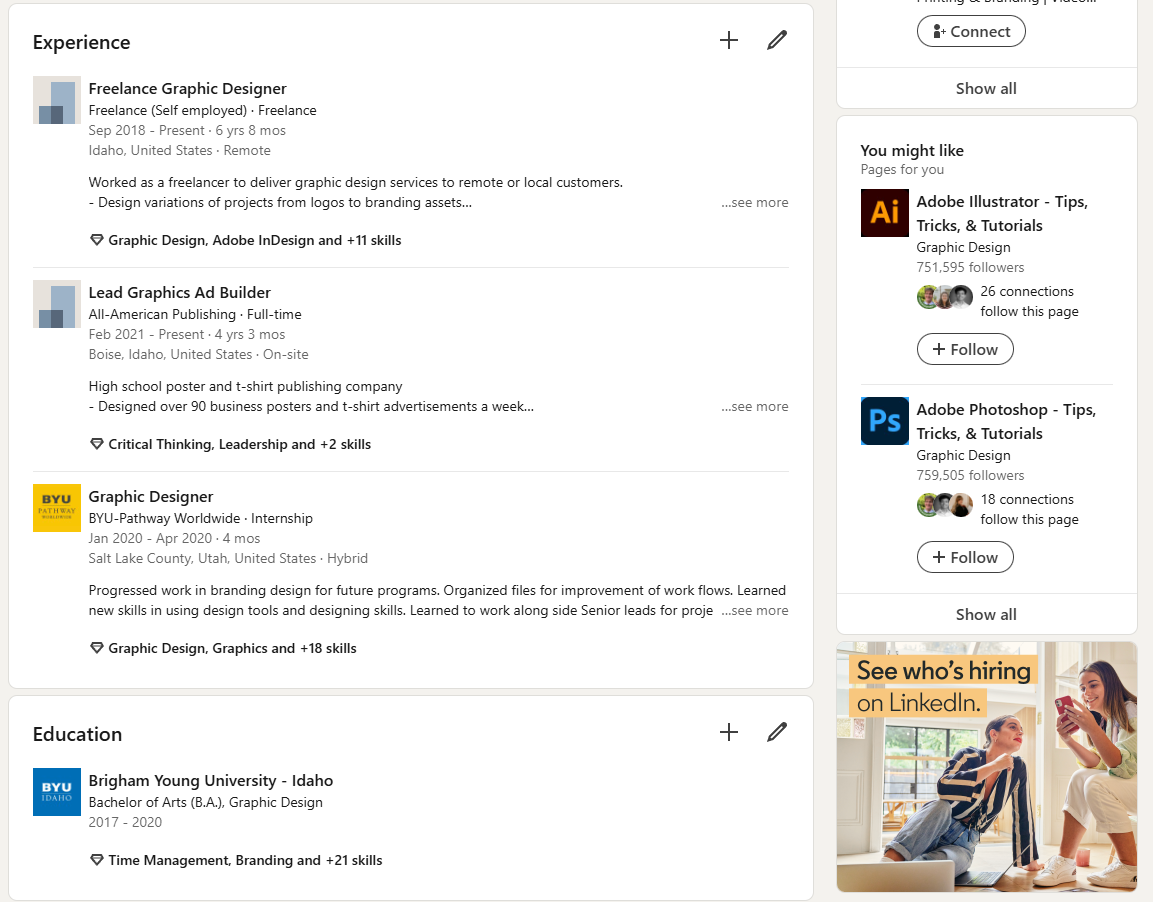The image size is (1153, 902).
Task: Click the Adobe Illustrator page logo
Action: click(x=885, y=213)
